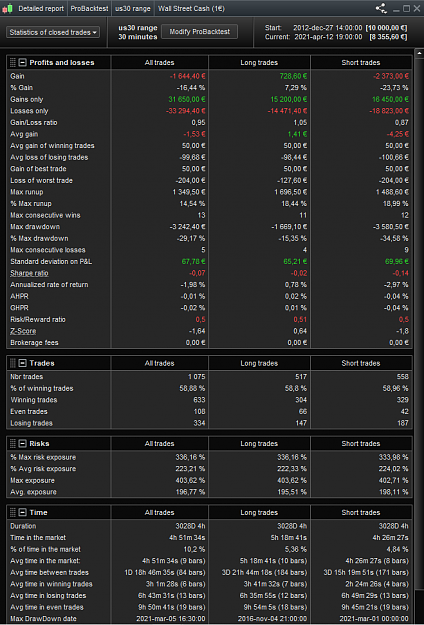Click the Risk/Reward ratio label
Viewport: 424px width, 625px height.
coord(38,319)
